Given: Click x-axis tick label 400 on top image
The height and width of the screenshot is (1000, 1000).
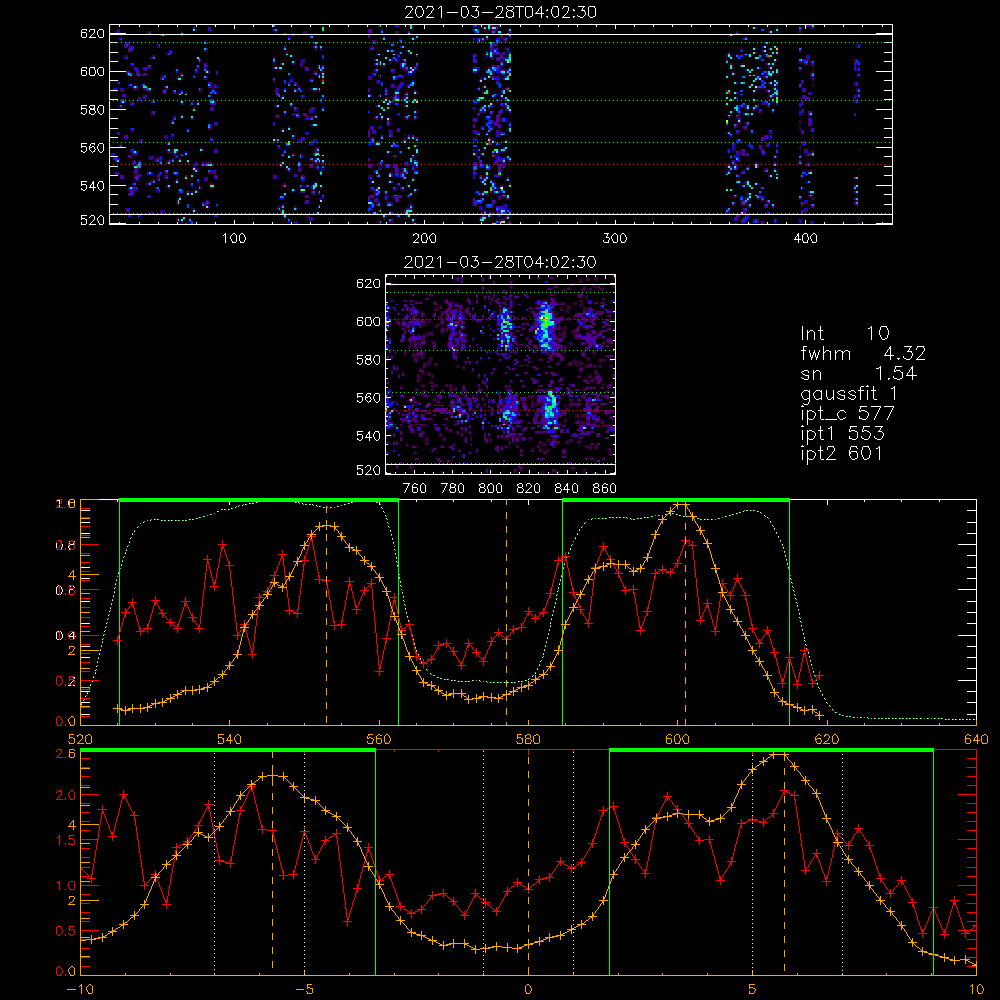Looking at the screenshot, I should click(805, 239).
